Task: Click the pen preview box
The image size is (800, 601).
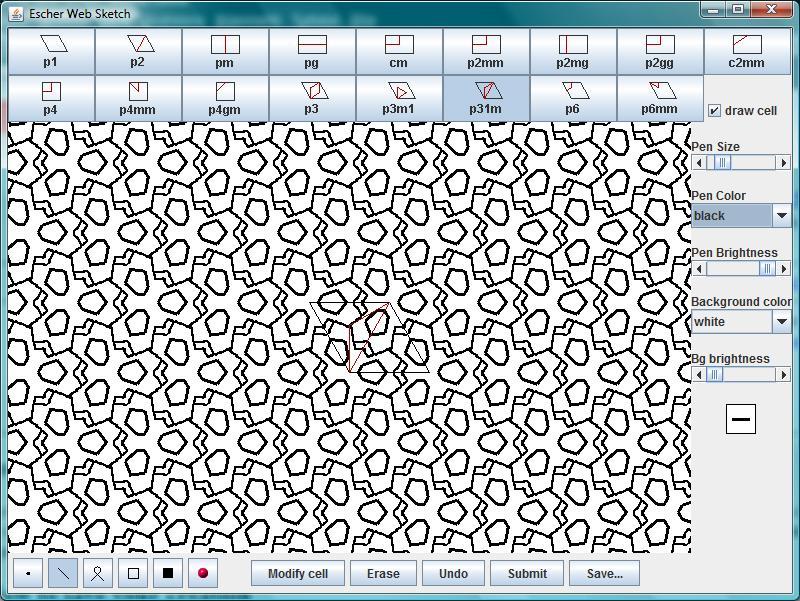Action: tap(741, 419)
